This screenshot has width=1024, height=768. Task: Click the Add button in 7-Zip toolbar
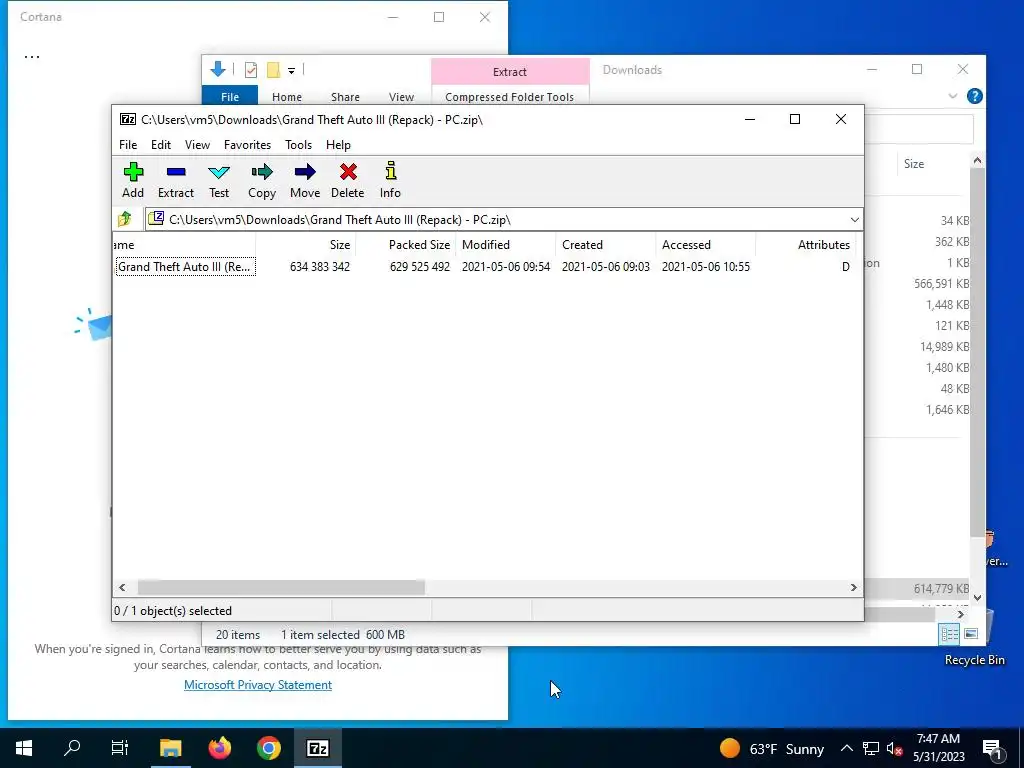click(133, 180)
